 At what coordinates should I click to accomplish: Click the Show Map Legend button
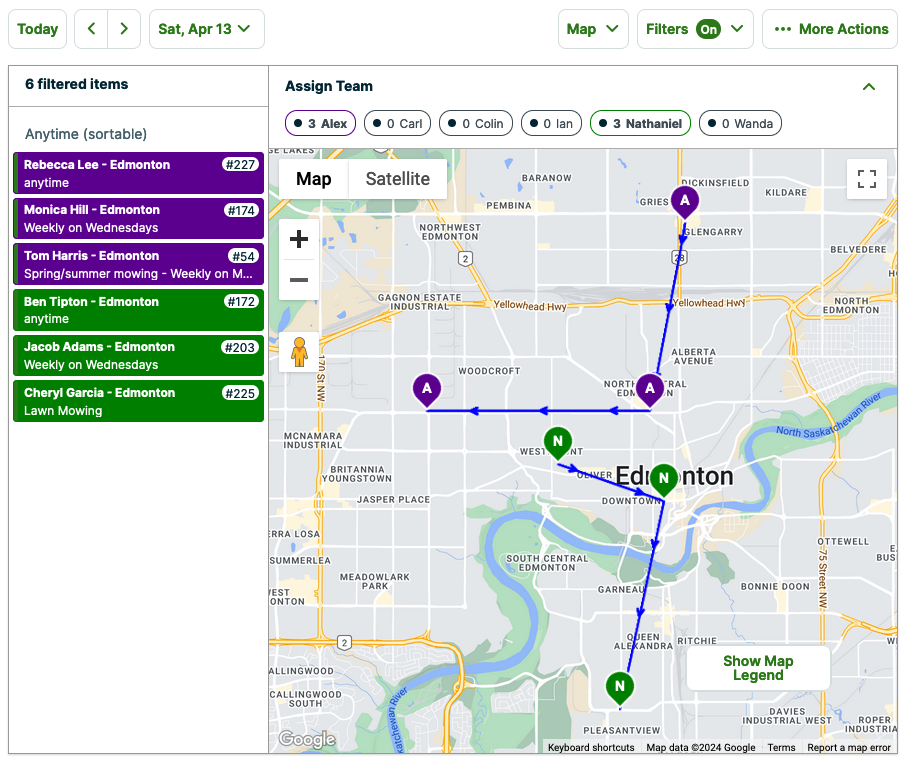click(757, 668)
